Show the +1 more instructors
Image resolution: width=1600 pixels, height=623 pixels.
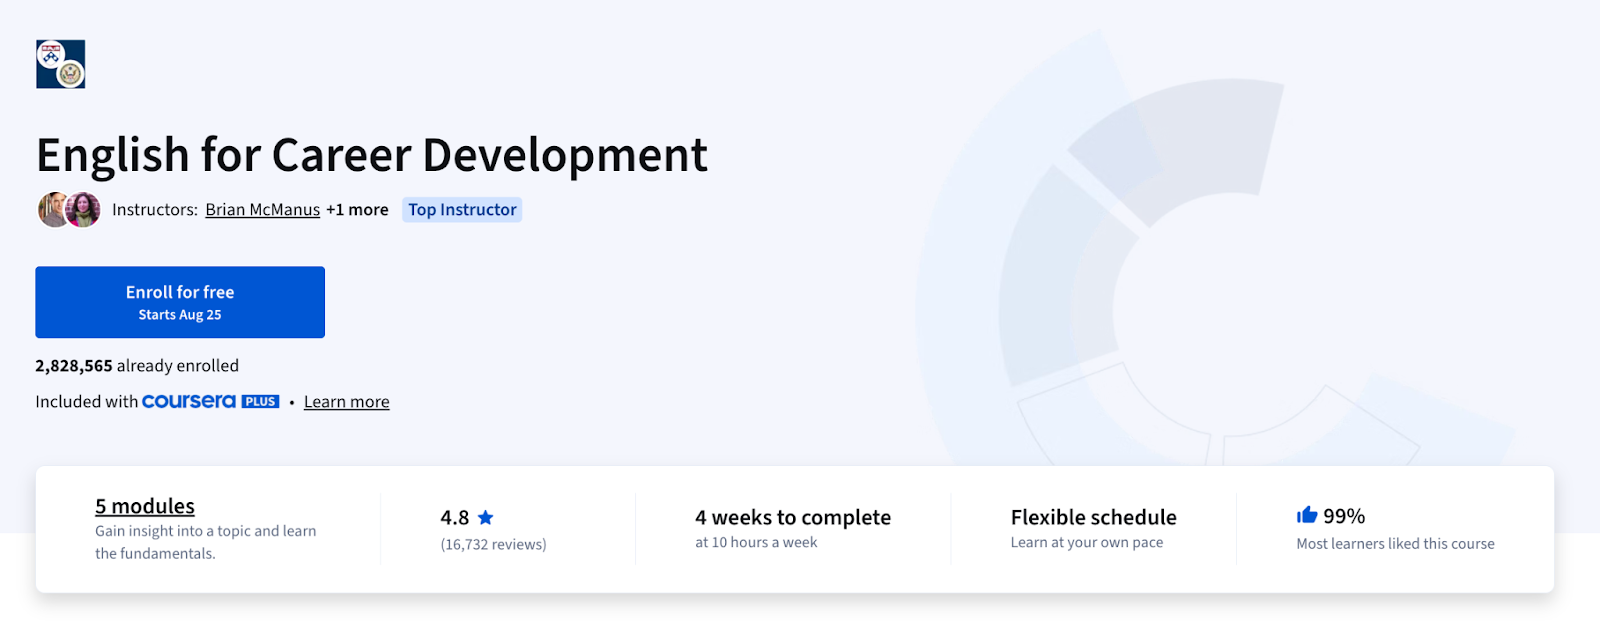[357, 210]
